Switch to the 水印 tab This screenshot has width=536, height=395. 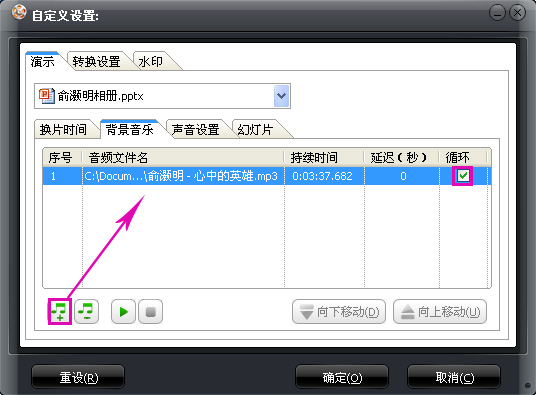[151, 62]
